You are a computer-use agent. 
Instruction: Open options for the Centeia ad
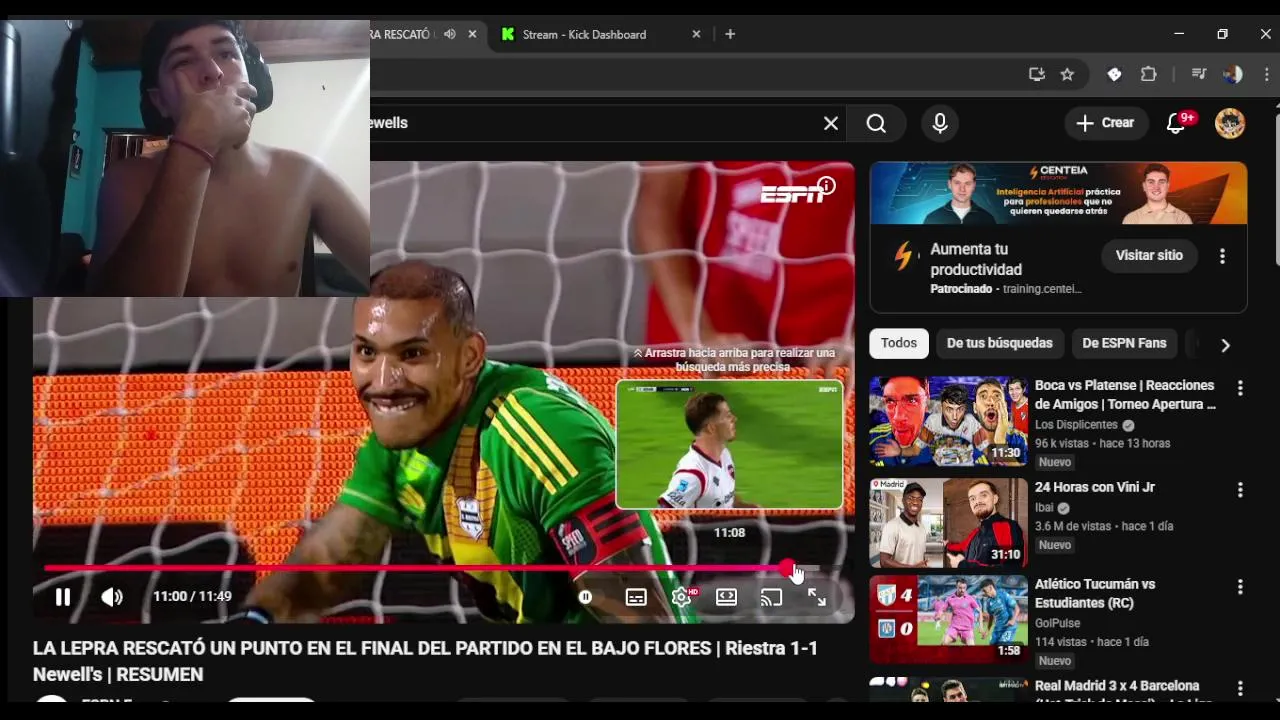(x=1222, y=256)
